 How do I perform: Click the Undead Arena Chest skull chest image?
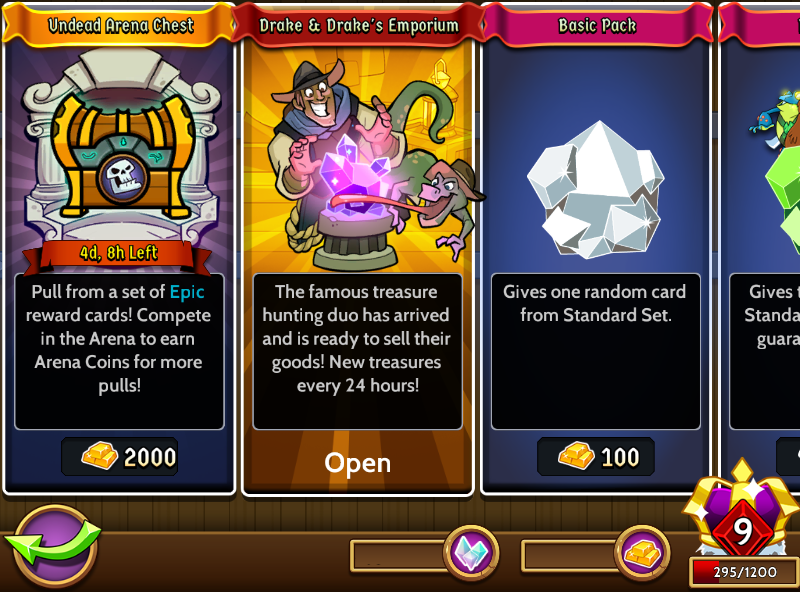click(x=121, y=148)
